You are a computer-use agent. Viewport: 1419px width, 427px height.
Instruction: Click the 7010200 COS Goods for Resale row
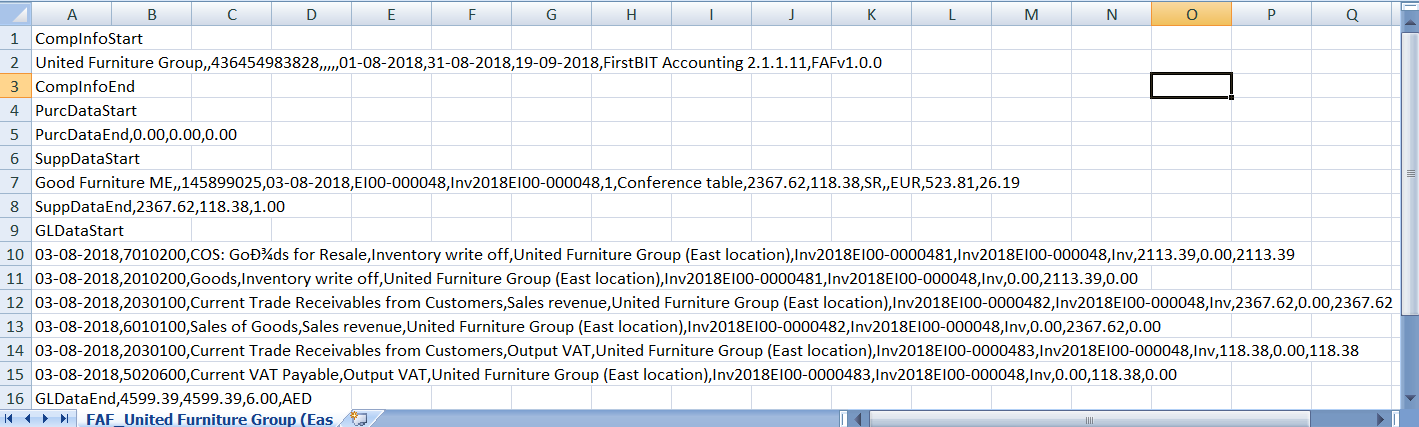click(x=665, y=255)
